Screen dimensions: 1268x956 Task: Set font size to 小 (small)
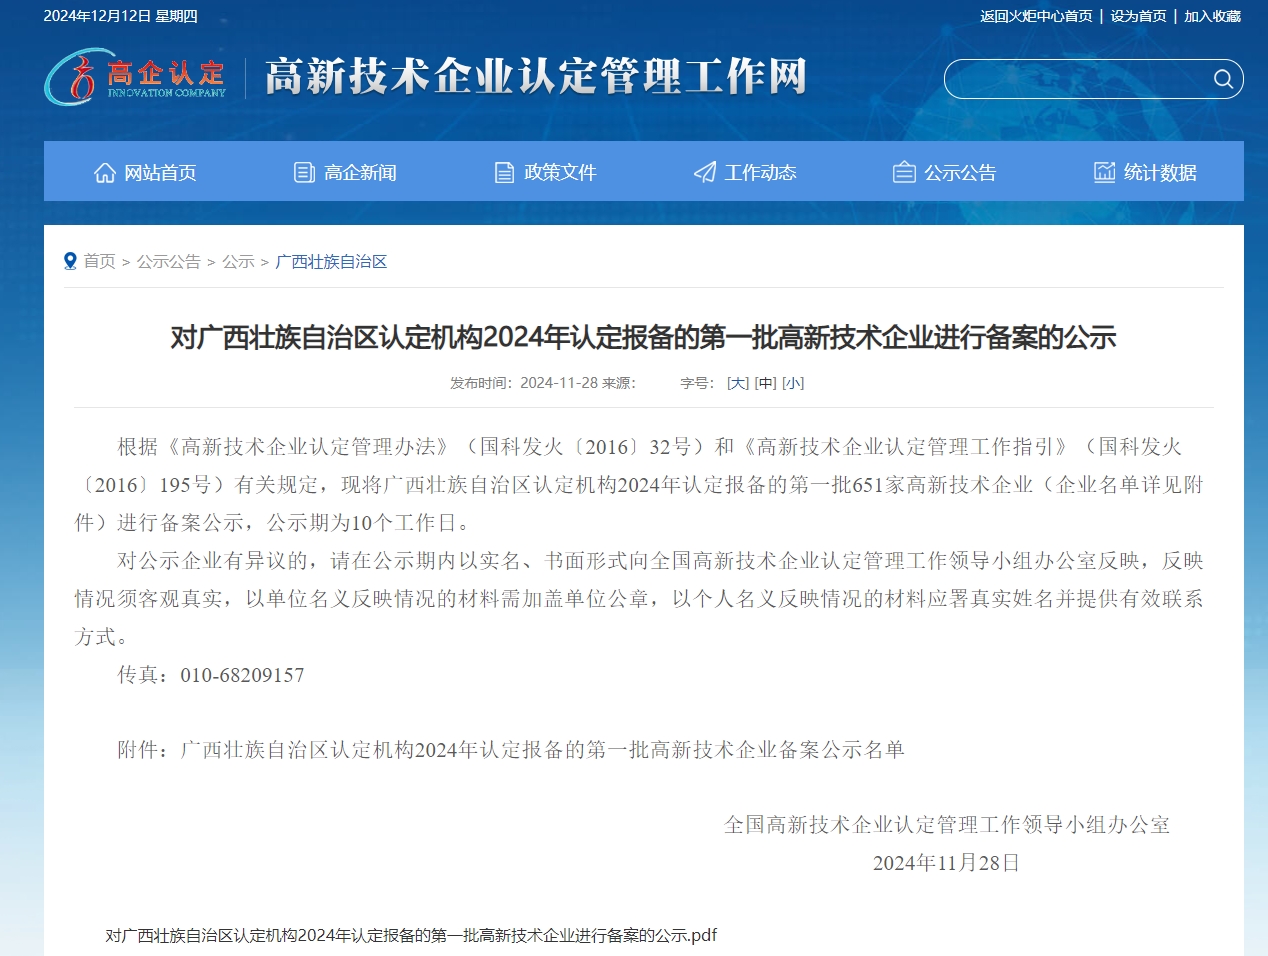(793, 383)
